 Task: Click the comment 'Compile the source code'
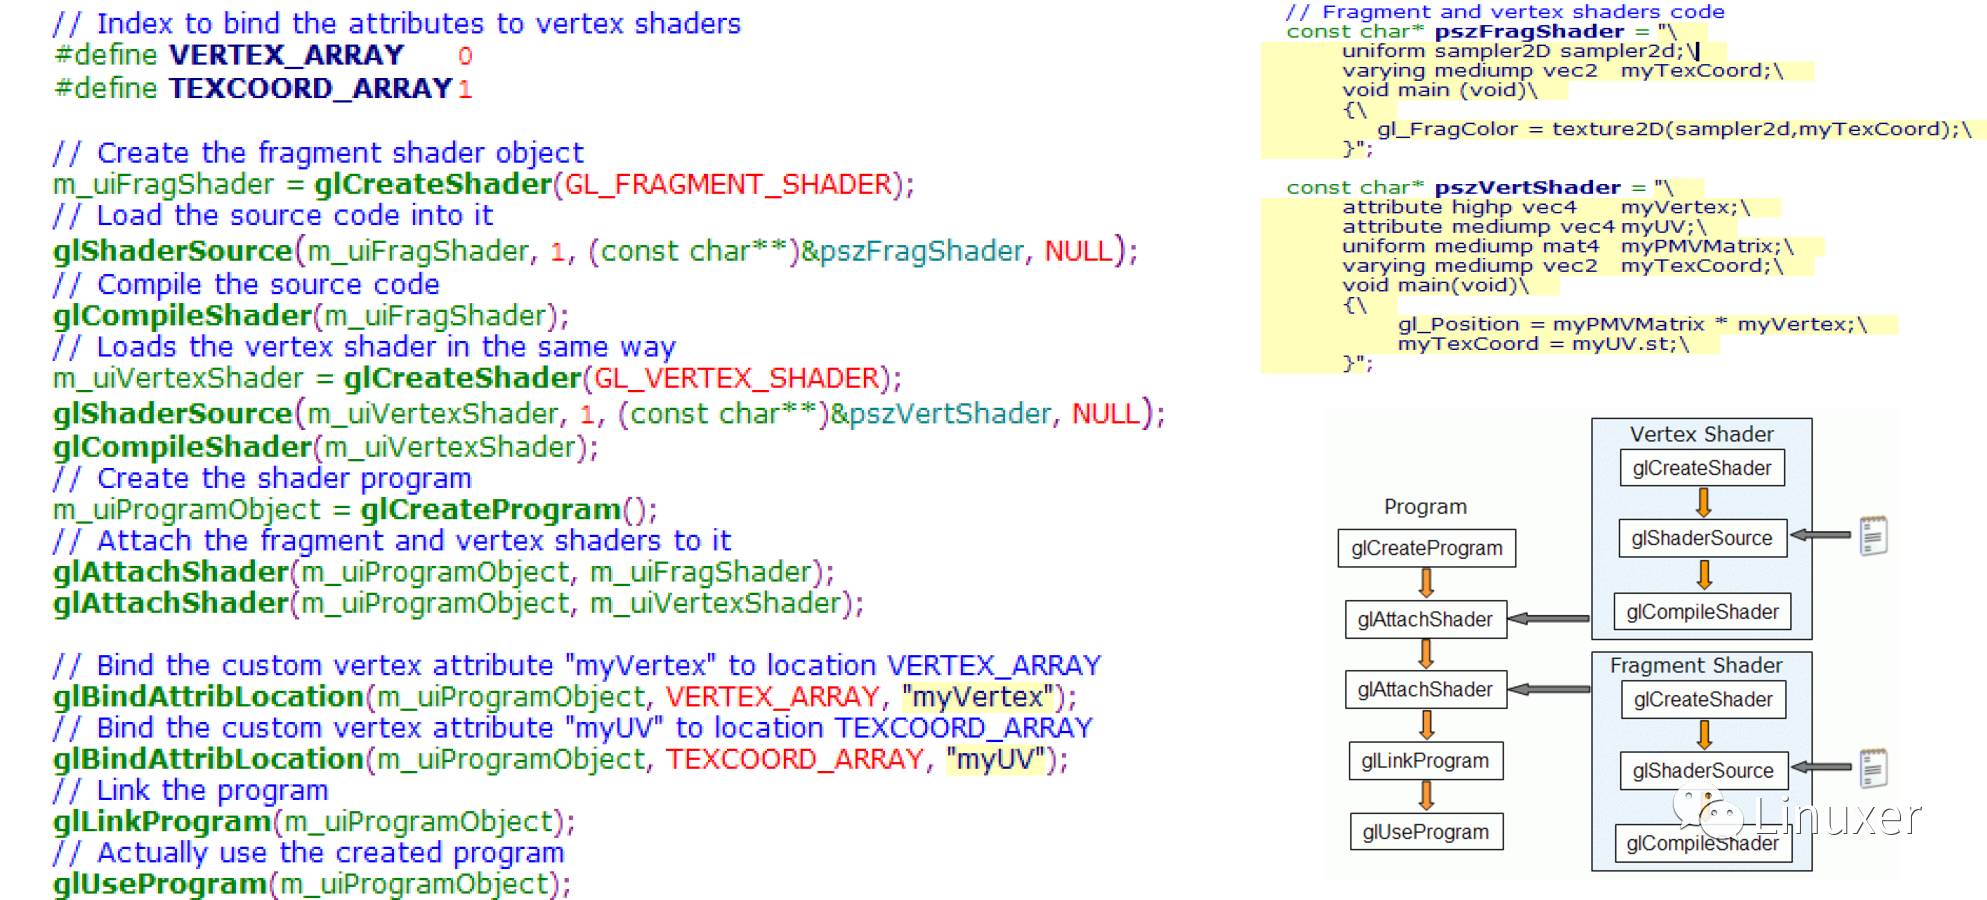pos(246,284)
